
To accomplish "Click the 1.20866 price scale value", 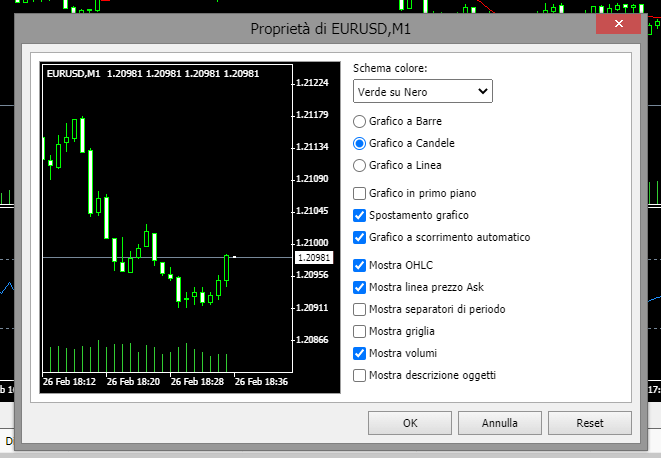I will tap(312, 340).
